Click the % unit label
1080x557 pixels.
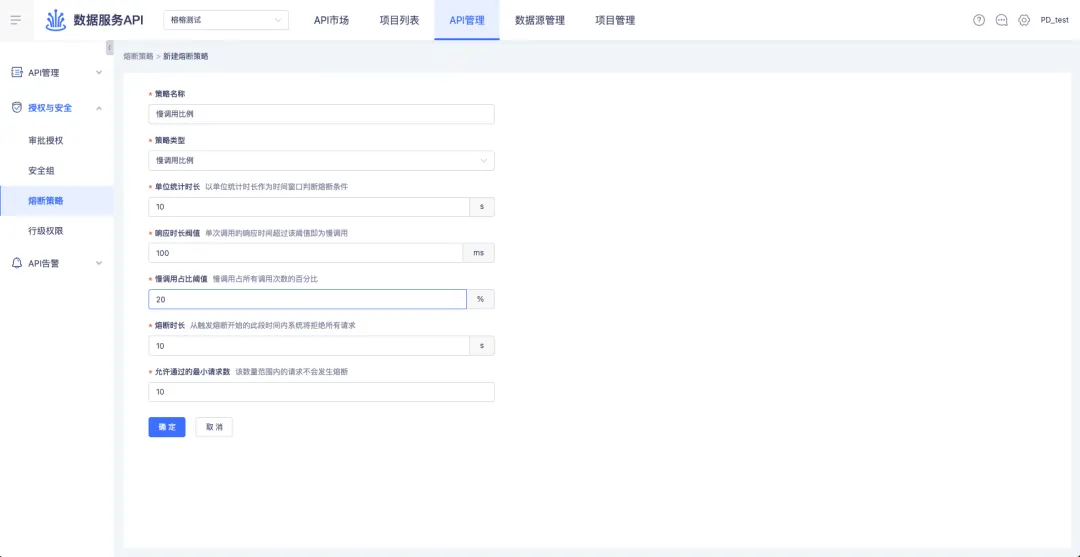(481, 299)
